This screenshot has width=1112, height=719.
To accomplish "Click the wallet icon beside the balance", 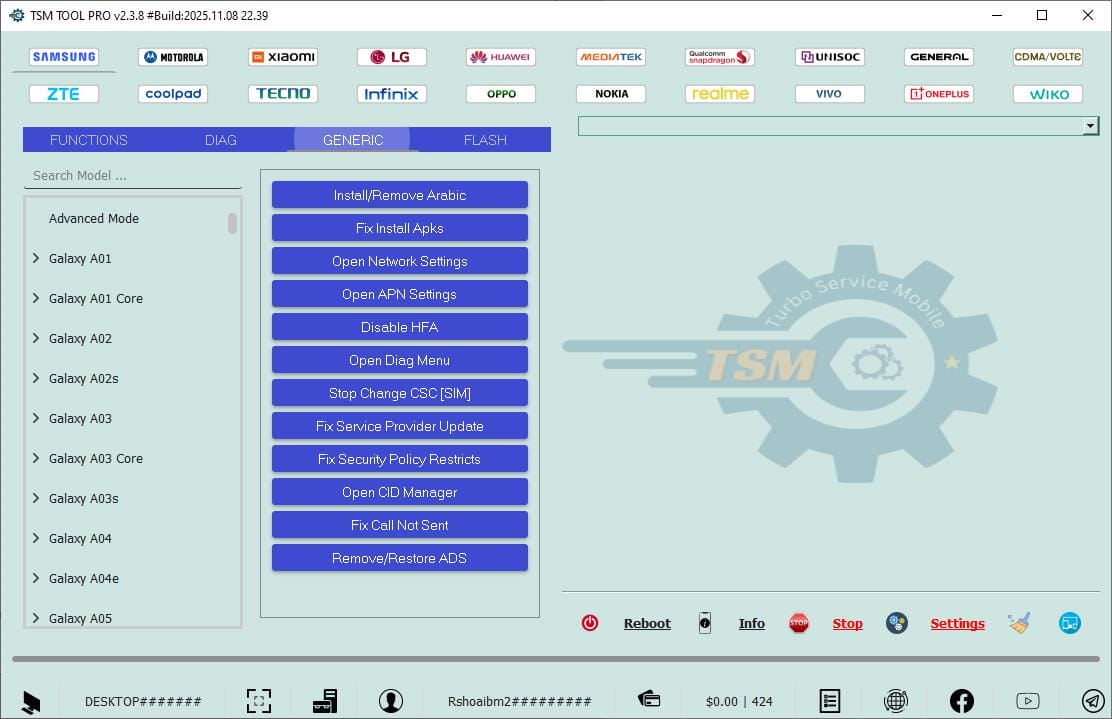I will pyautogui.click(x=648, y=700).
